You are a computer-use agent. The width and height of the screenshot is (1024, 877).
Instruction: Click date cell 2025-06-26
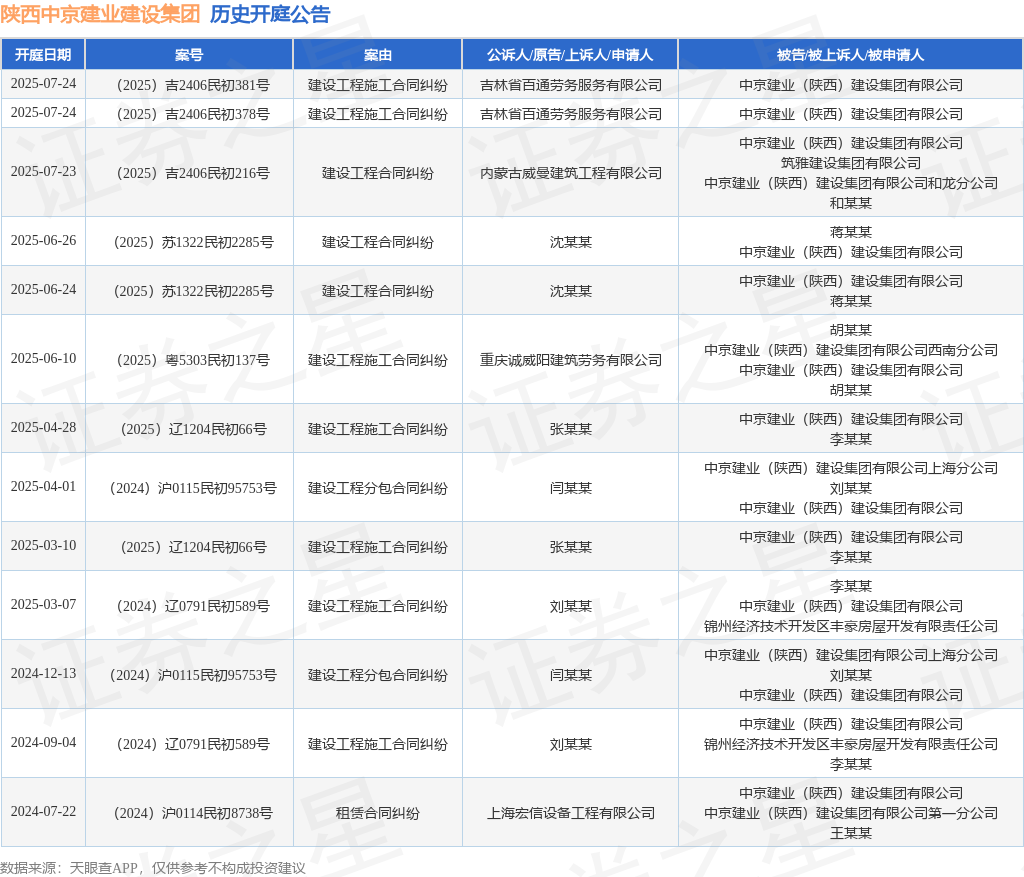click(x=43, y=241)
